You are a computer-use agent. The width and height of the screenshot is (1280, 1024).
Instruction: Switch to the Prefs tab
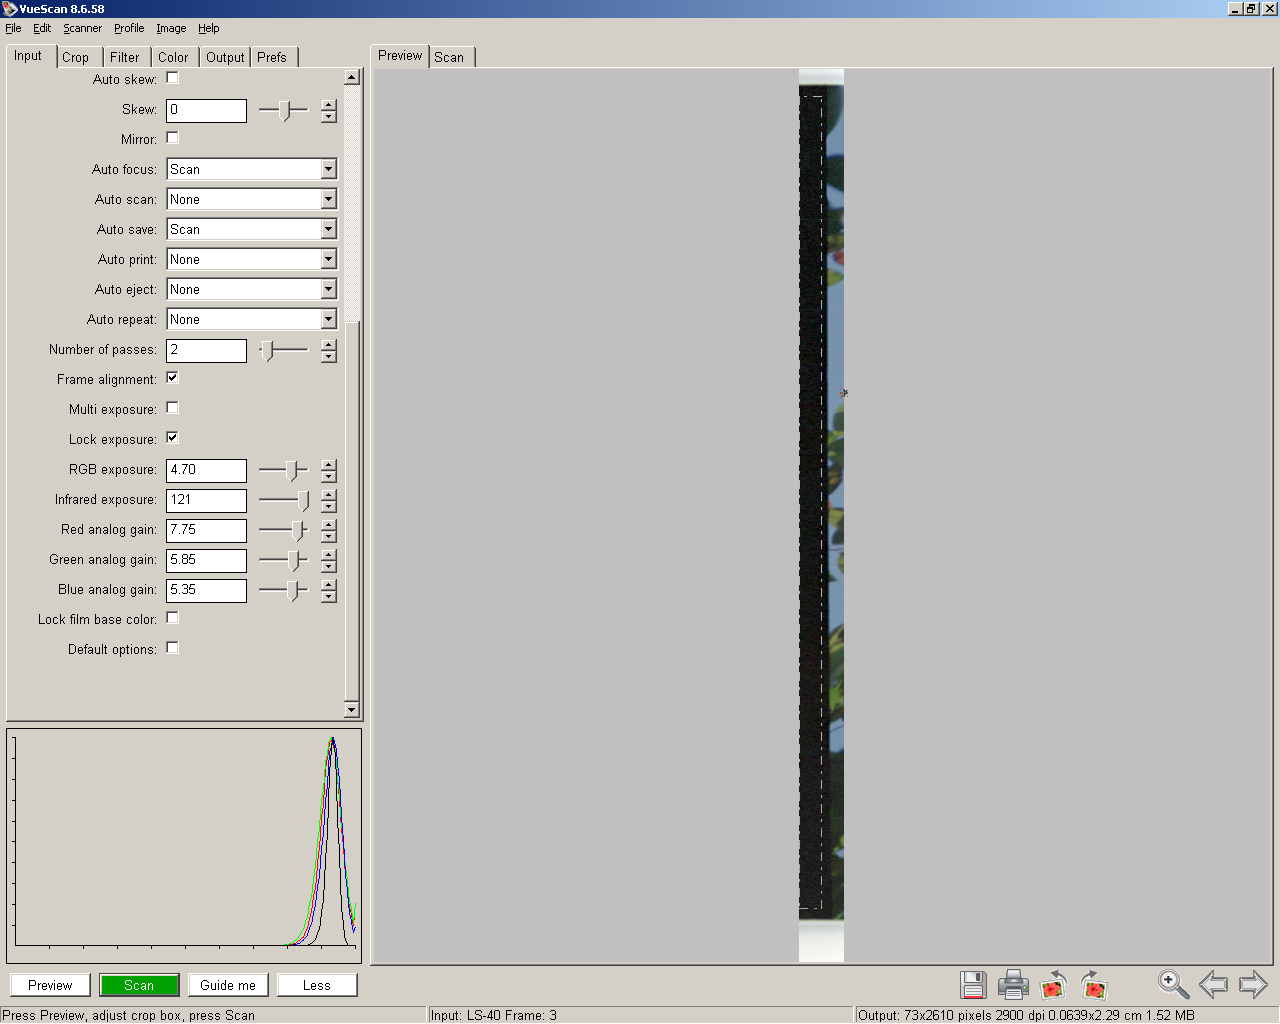click(x=272, y=58)
